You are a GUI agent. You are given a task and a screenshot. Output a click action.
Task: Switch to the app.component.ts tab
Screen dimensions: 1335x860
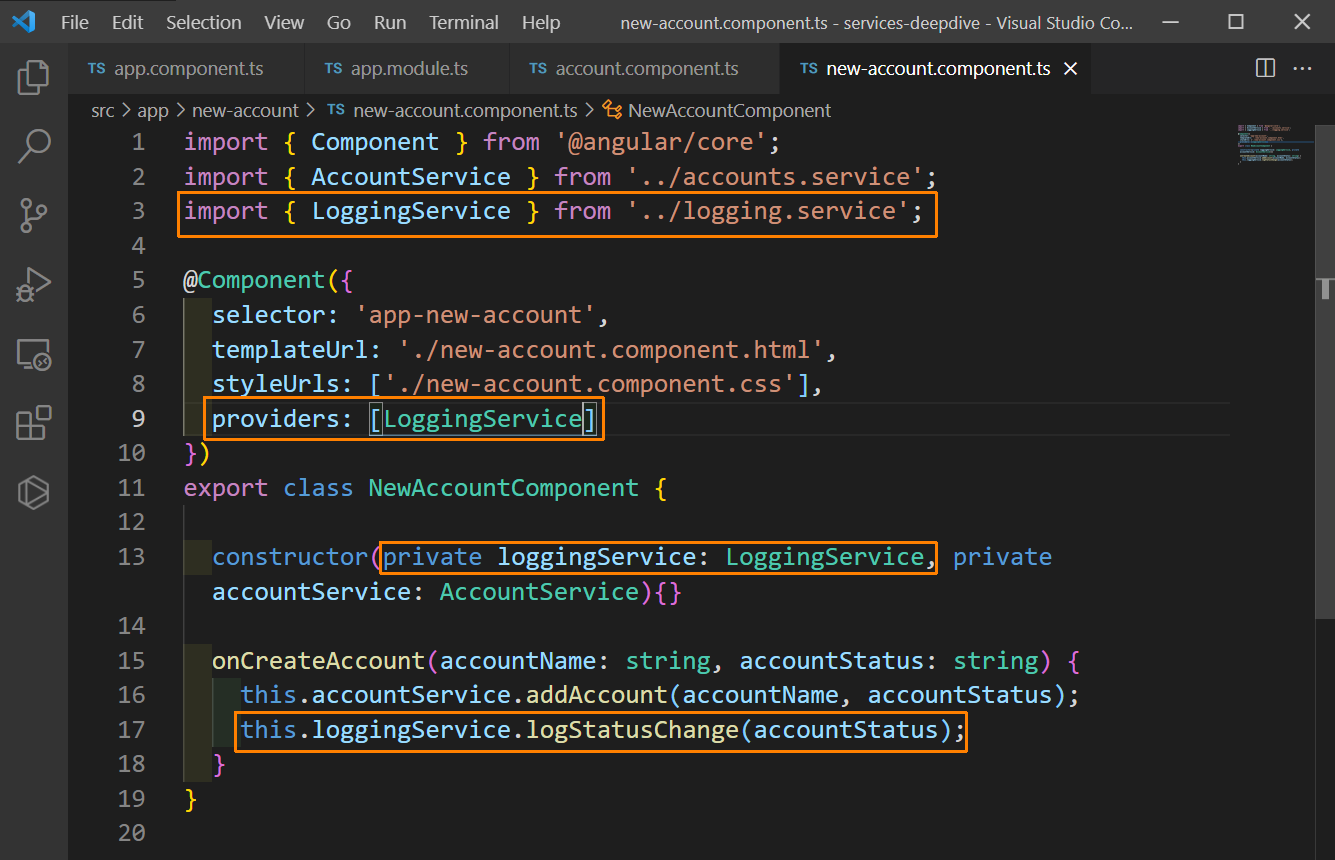click(187, 69)
